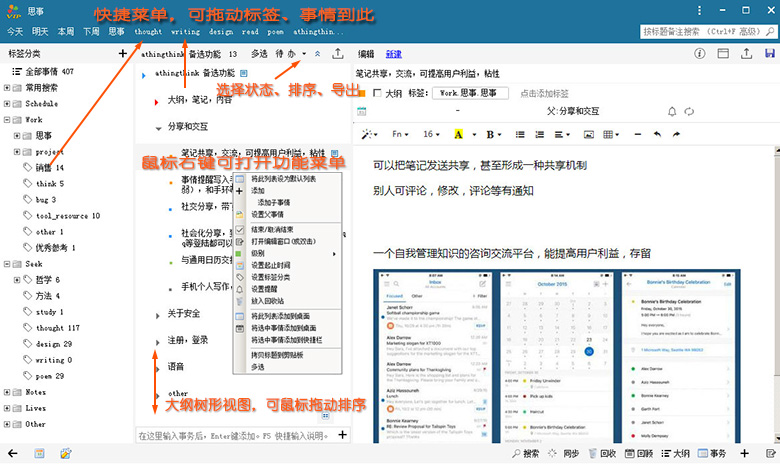Undo the last edit in editor toolbar

[x=657, y=134]
